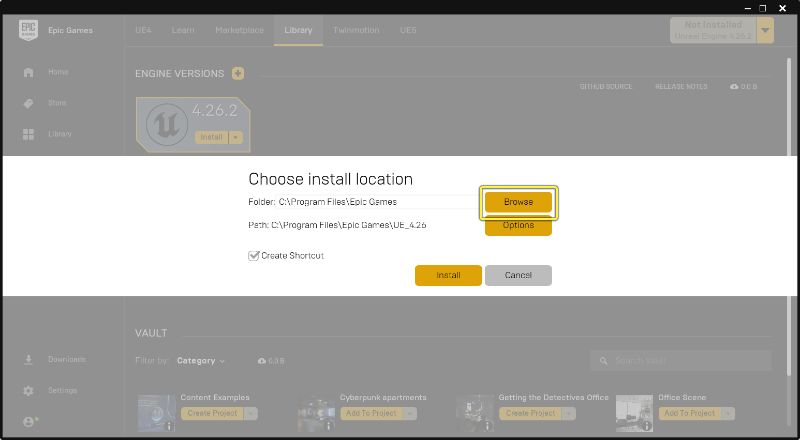Switch to the Marketplace tab
This screenshot has height=440, width=800.
(x=239, y=30)
